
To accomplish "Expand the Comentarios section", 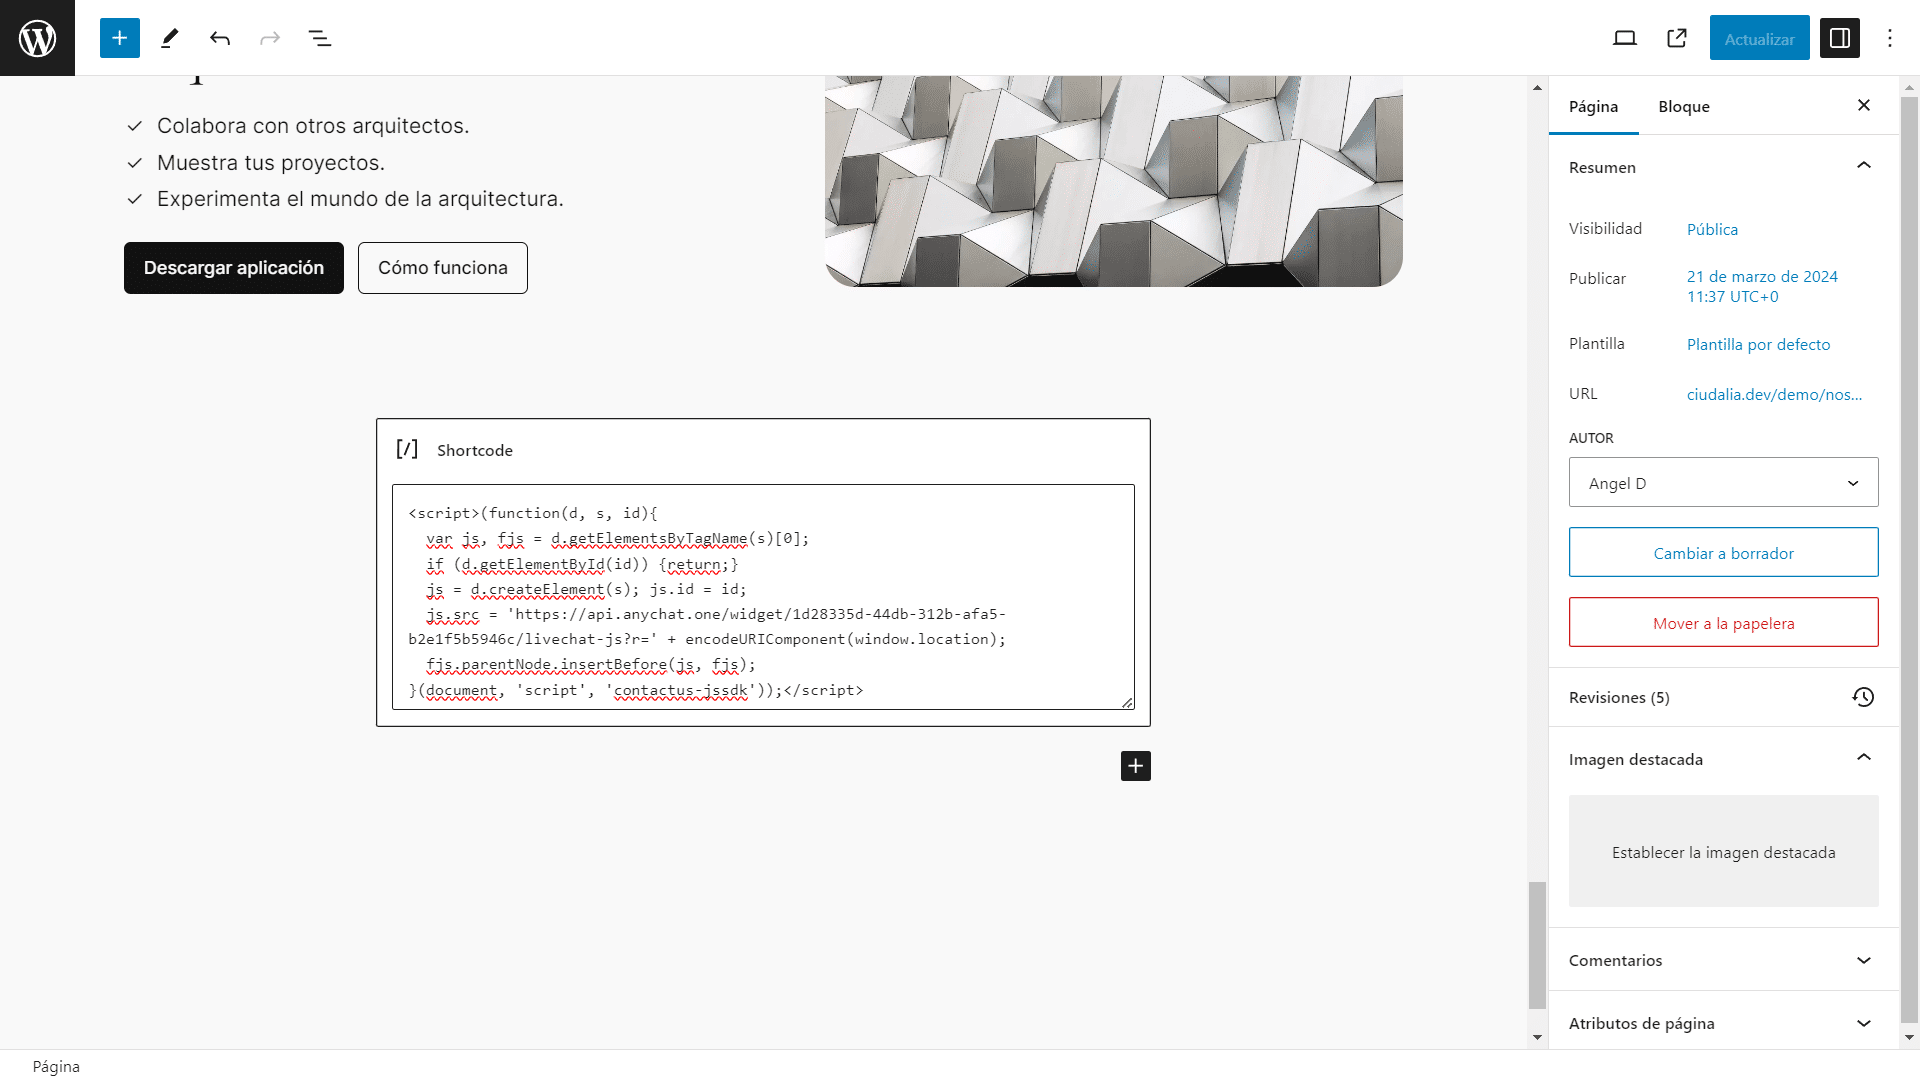I will coord(1864,960).
